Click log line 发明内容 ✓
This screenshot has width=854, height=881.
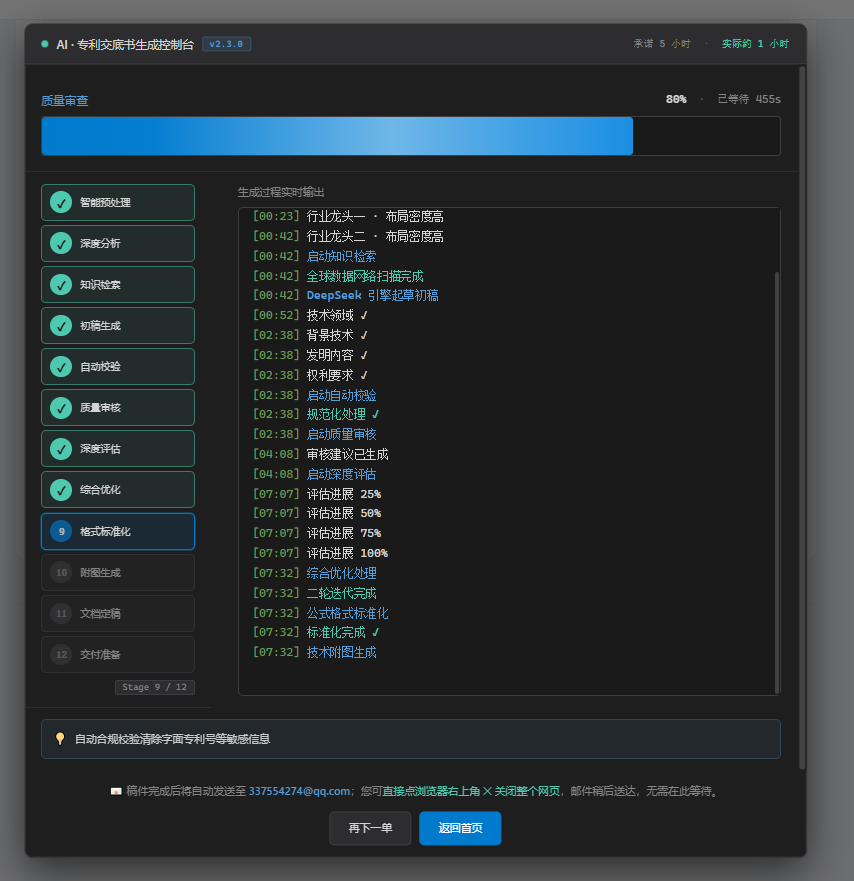337,355
